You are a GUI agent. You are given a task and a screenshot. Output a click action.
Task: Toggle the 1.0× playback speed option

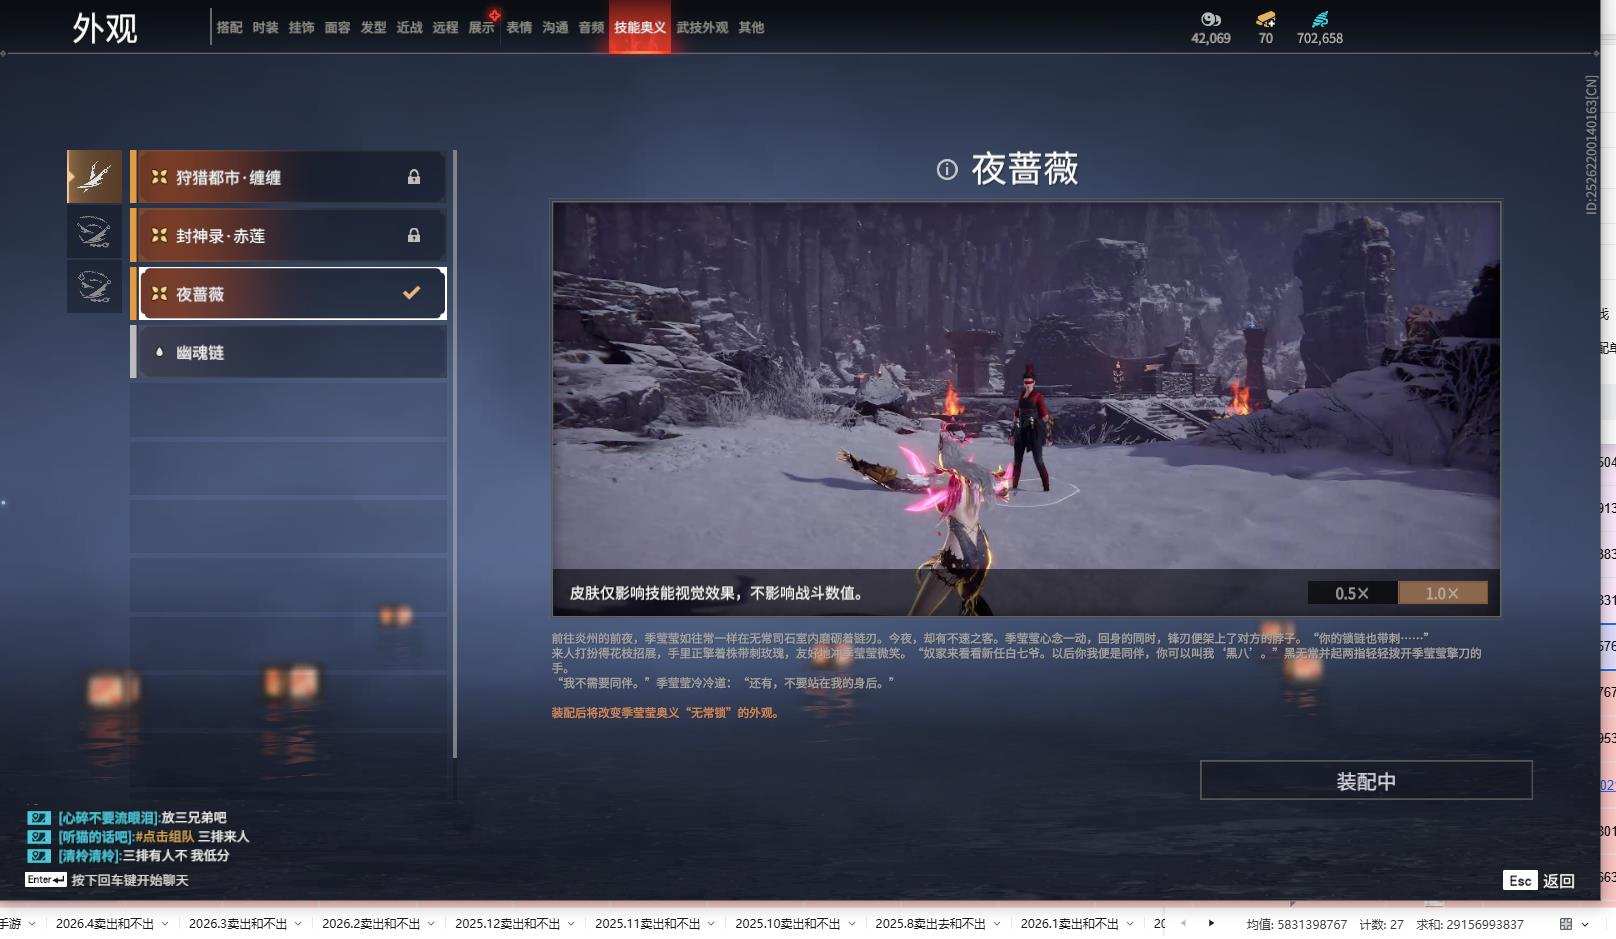(1441, 592)
